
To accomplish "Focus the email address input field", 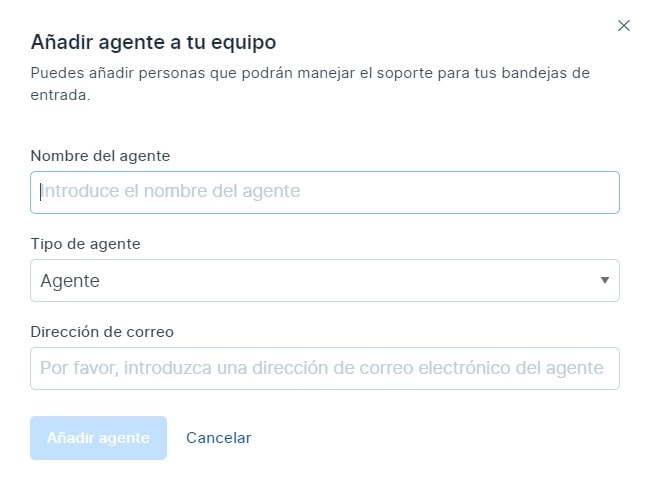I will pos(324,368).
